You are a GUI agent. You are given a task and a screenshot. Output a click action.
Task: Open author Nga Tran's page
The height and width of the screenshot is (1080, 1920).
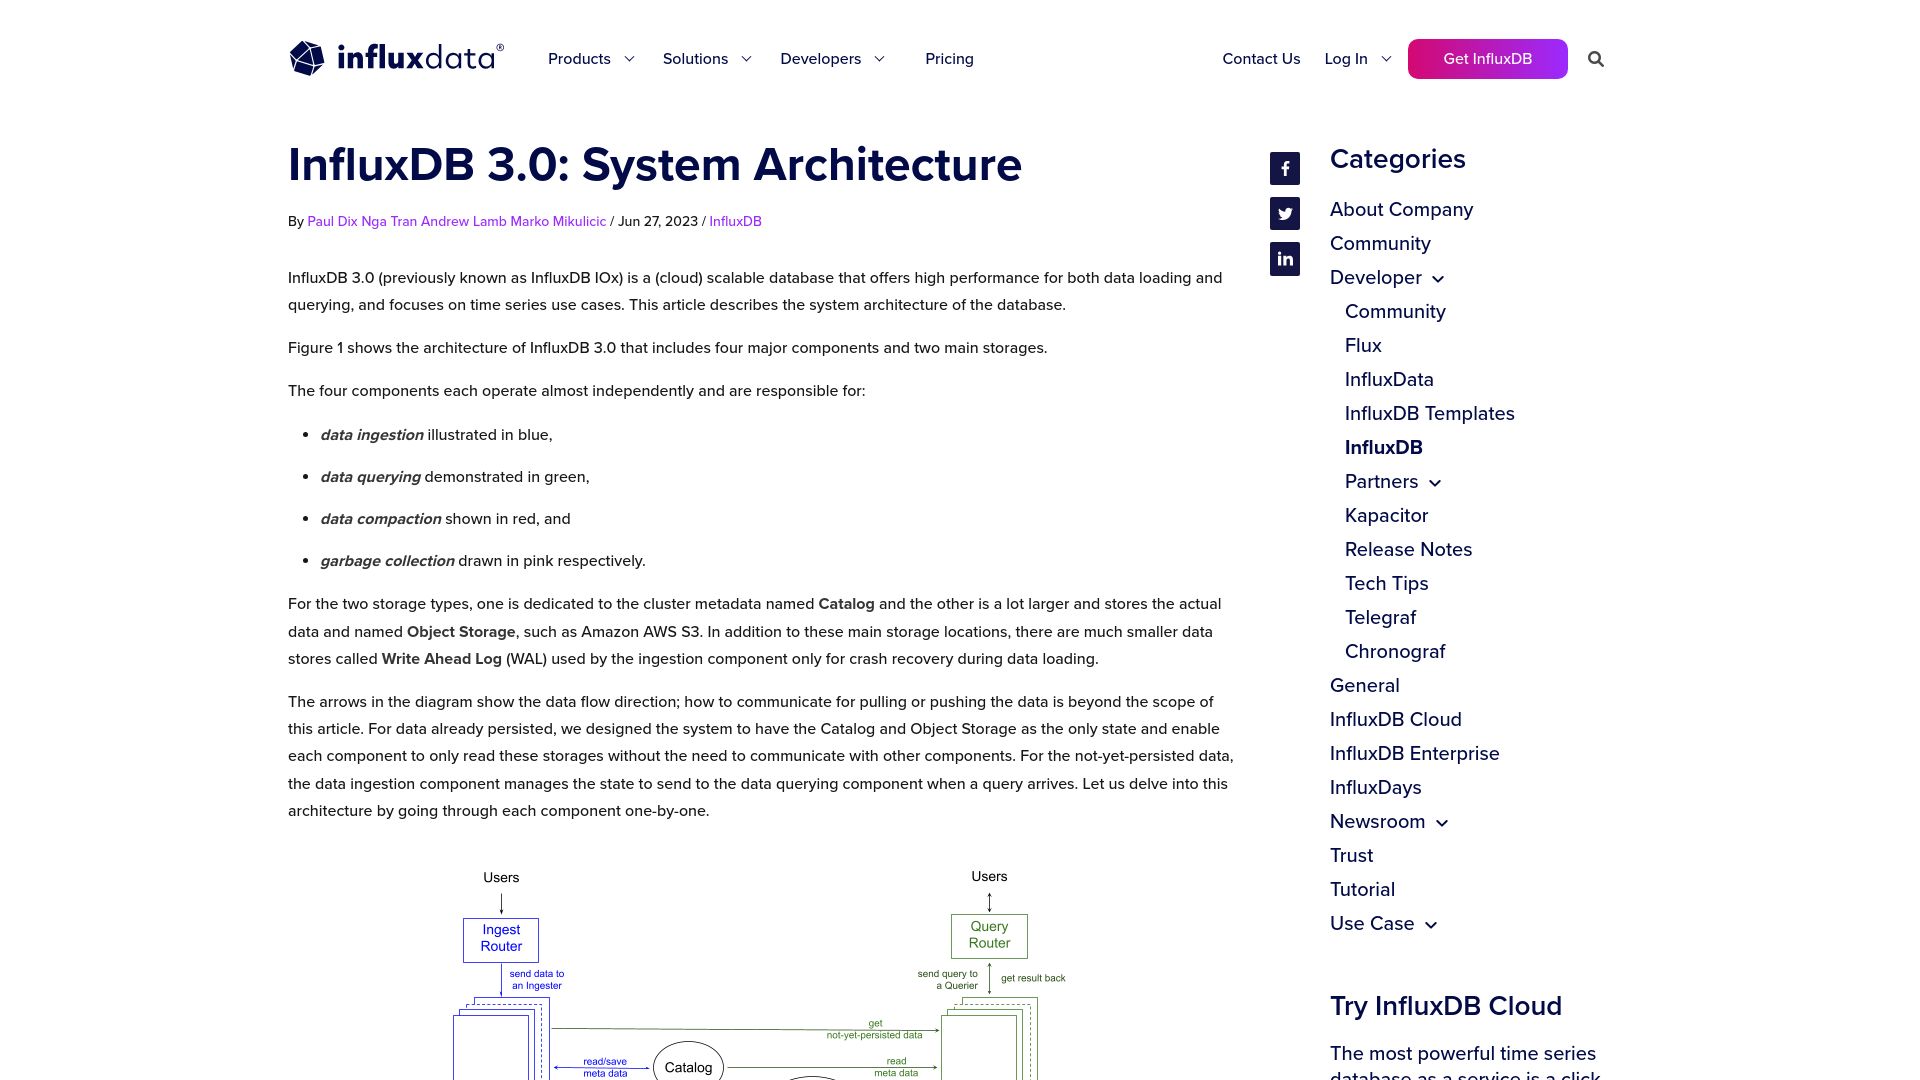[389, 222]
